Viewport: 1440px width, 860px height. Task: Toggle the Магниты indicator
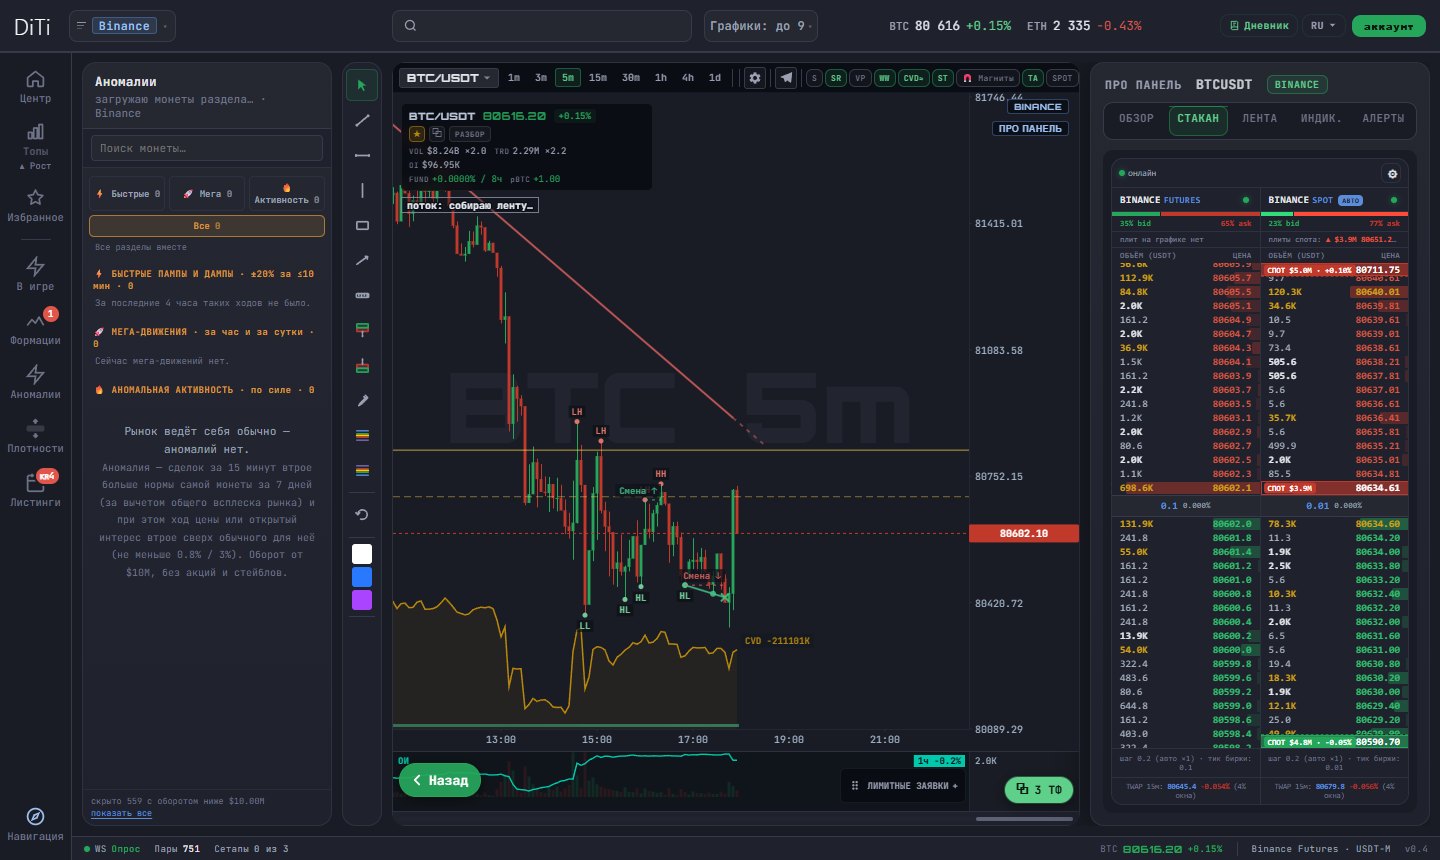(988, 78)
